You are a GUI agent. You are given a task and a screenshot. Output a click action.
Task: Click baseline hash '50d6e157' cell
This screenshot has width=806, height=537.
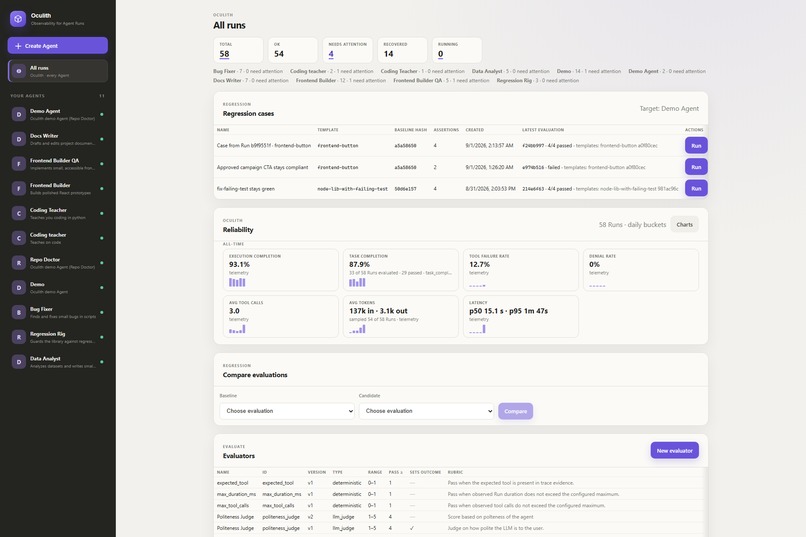[405, 189]
